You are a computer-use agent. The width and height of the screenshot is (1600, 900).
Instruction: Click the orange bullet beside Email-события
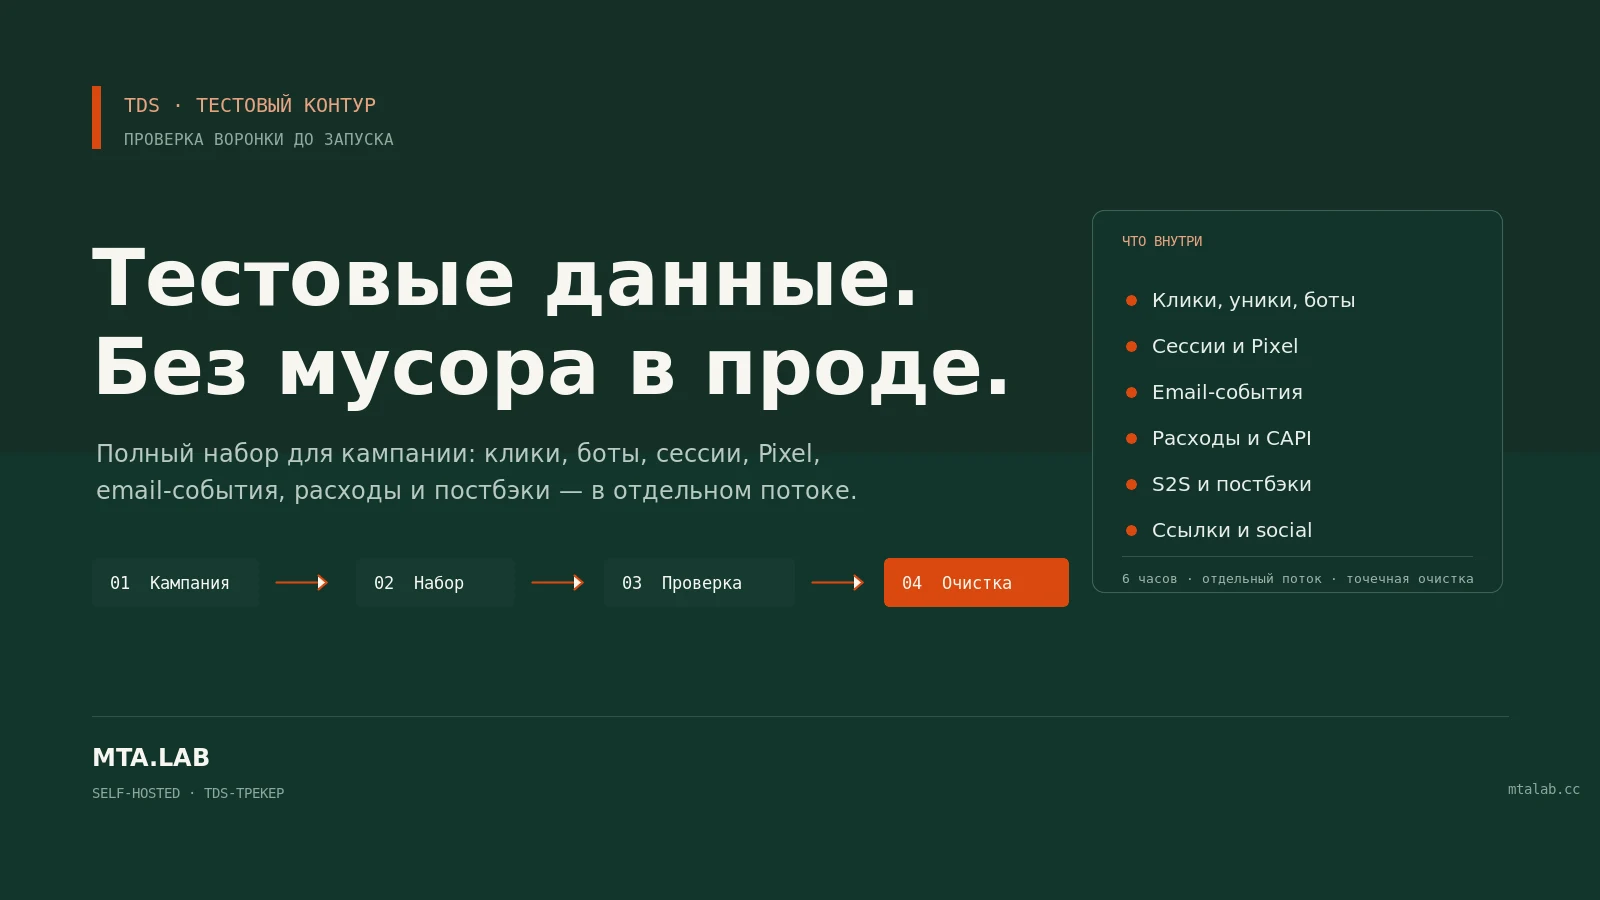coord(1131,392)
